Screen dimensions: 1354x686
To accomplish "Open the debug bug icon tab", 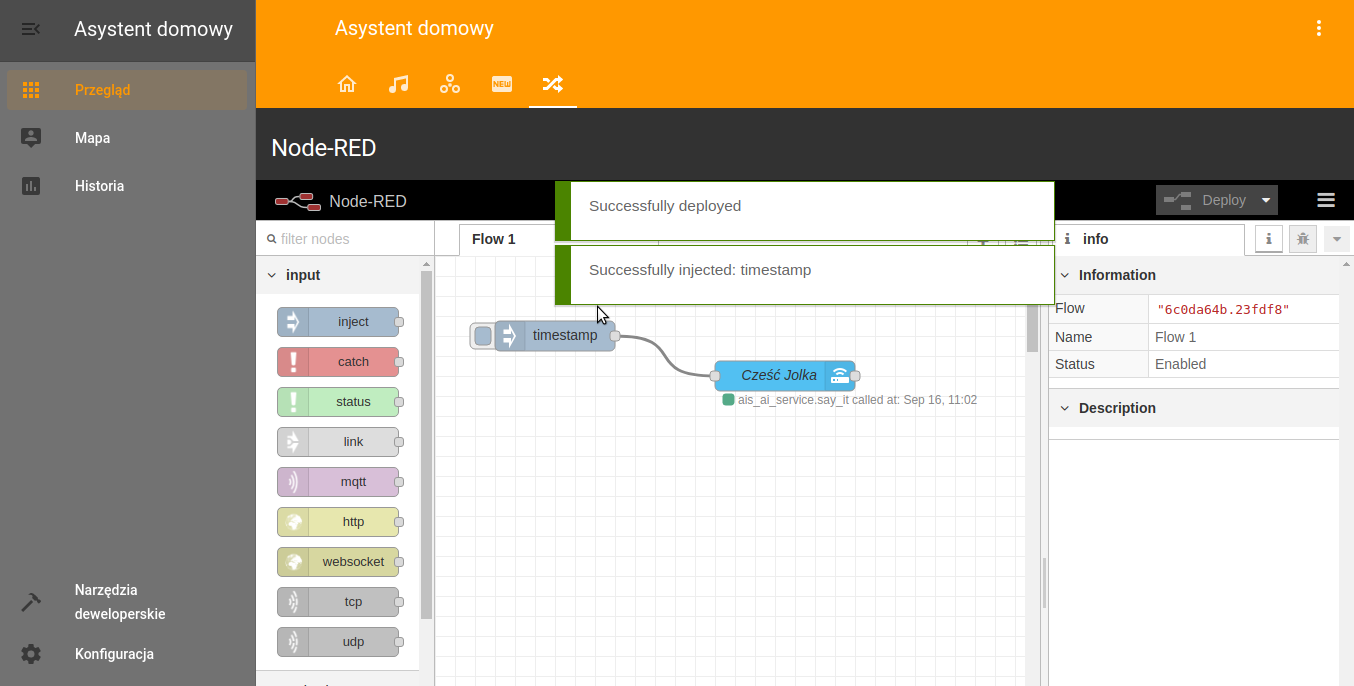I will point(1303,239).
